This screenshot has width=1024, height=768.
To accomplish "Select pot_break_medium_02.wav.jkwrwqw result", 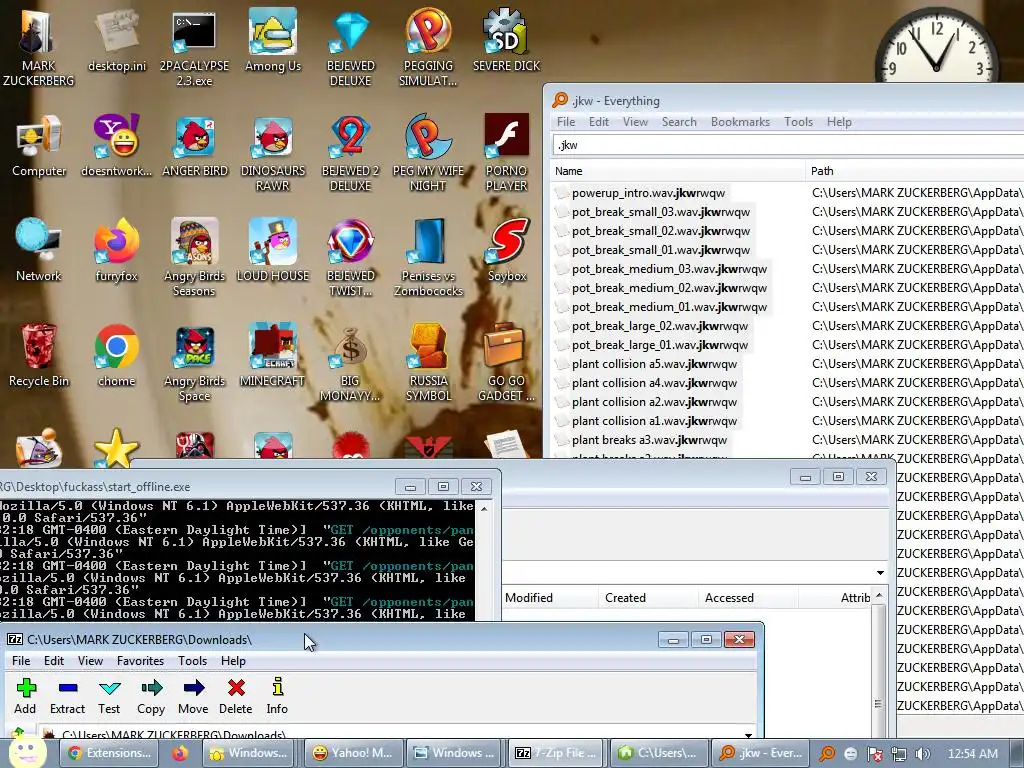I will tap(669, 288).
